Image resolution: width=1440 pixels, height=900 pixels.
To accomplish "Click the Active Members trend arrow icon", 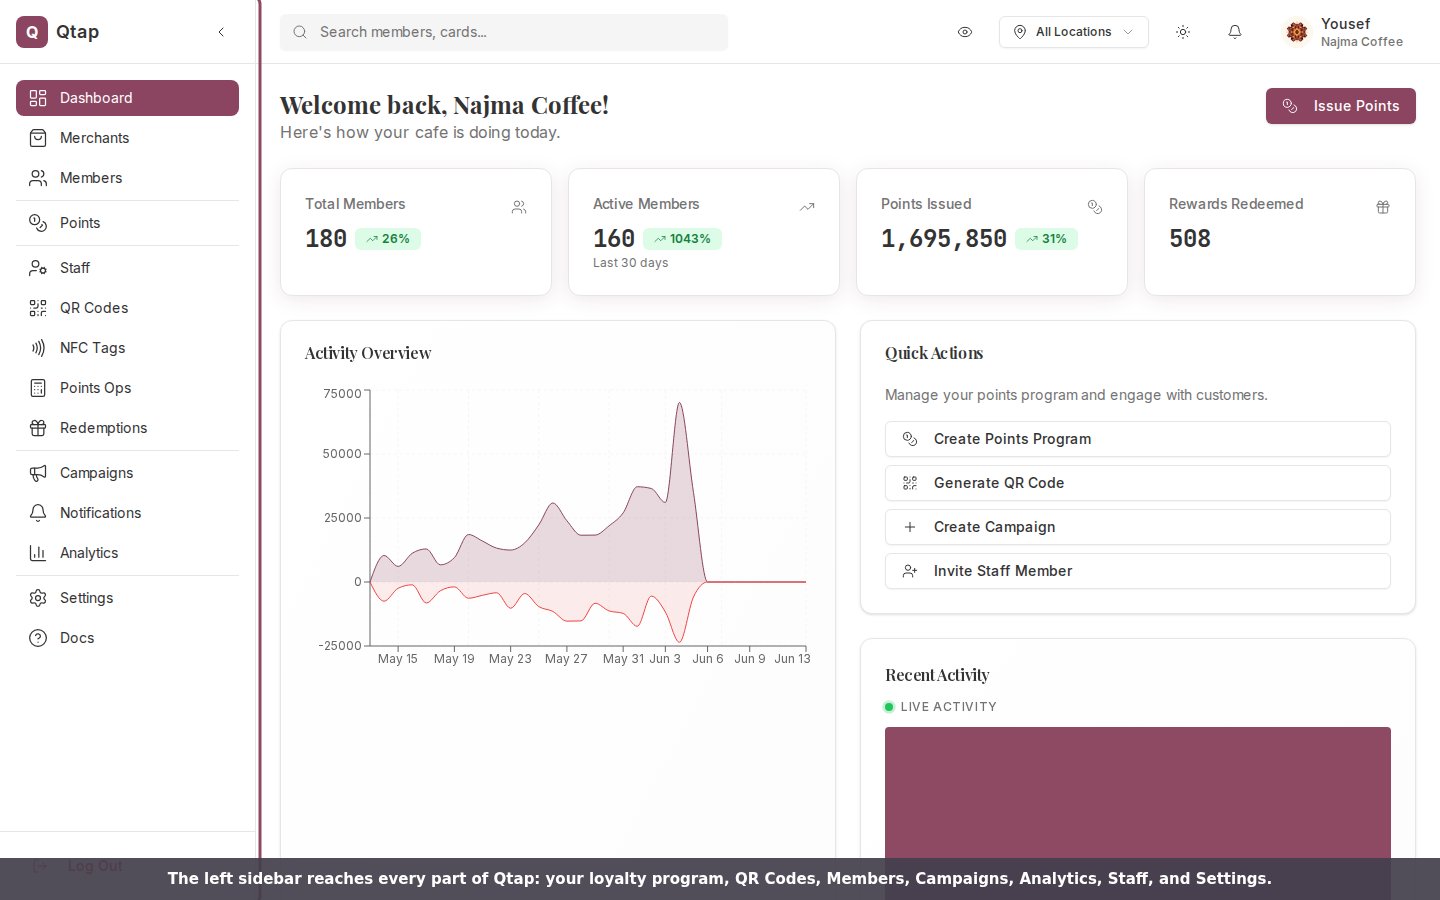I will click(807, 207).
